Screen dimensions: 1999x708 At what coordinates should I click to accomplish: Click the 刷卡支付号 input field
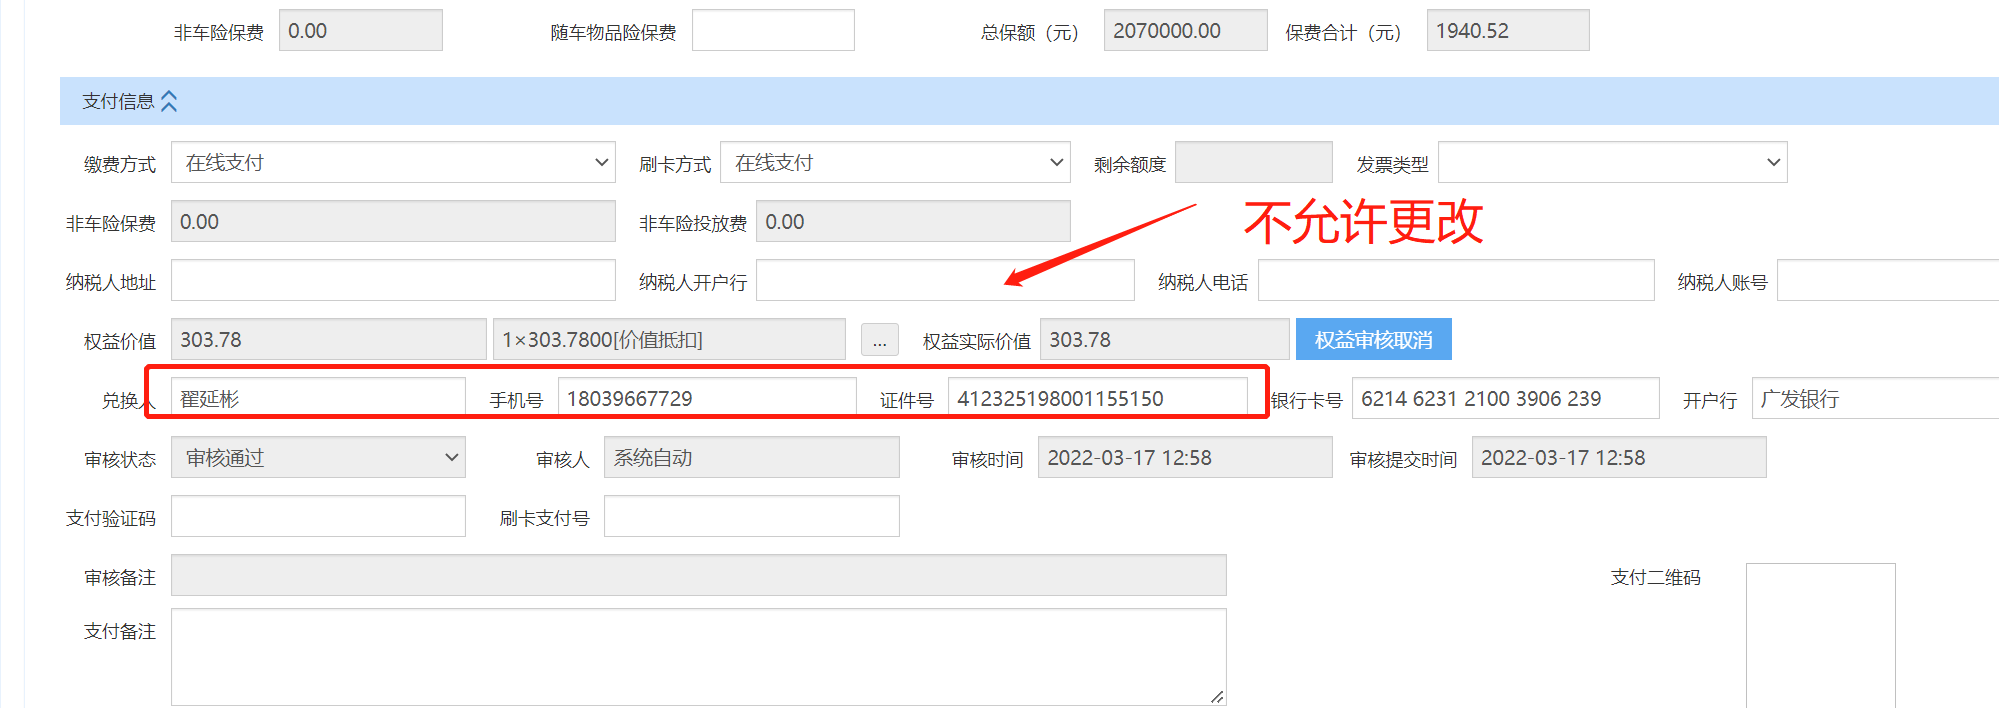(751, 516)
